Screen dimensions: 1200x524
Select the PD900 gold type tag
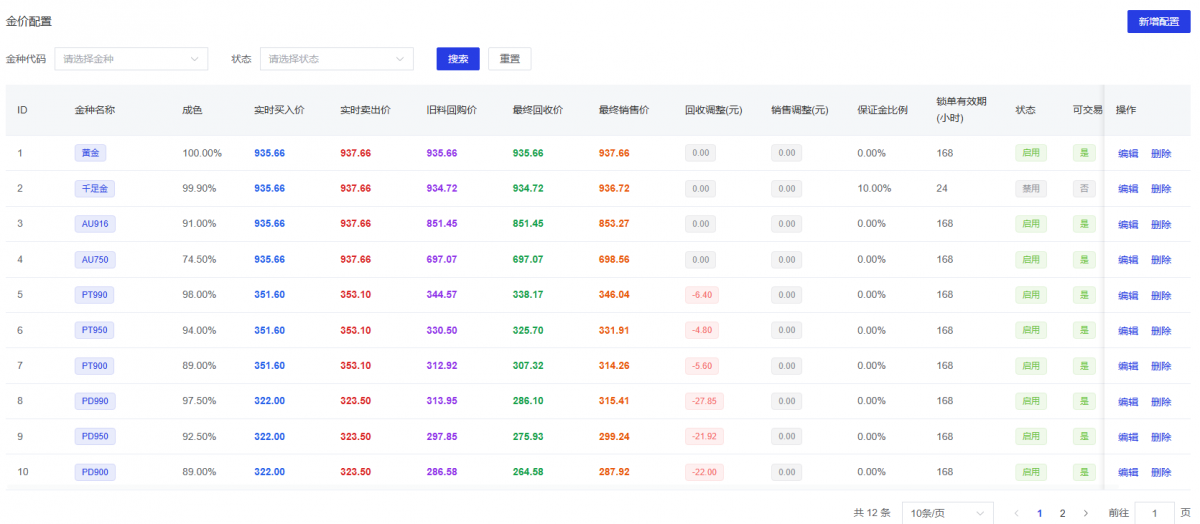pyautogui.click(x=95, y=472)
